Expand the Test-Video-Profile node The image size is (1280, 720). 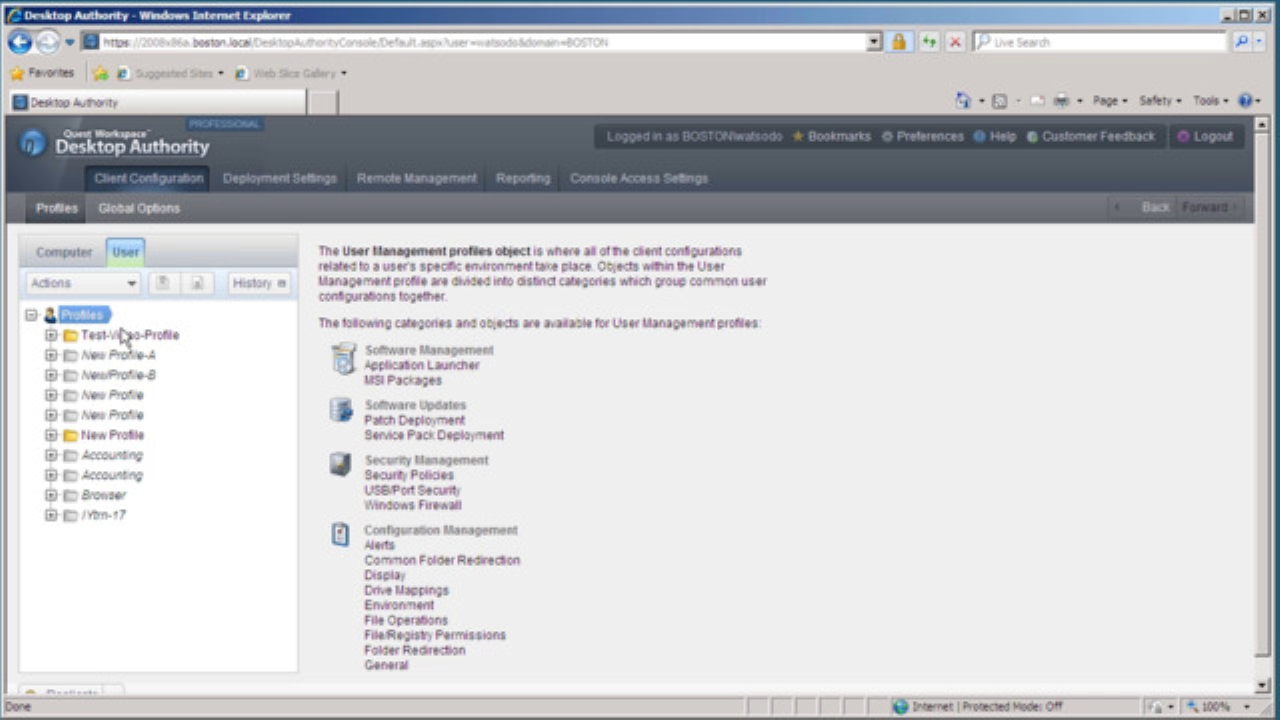click(x=51, y=335)
